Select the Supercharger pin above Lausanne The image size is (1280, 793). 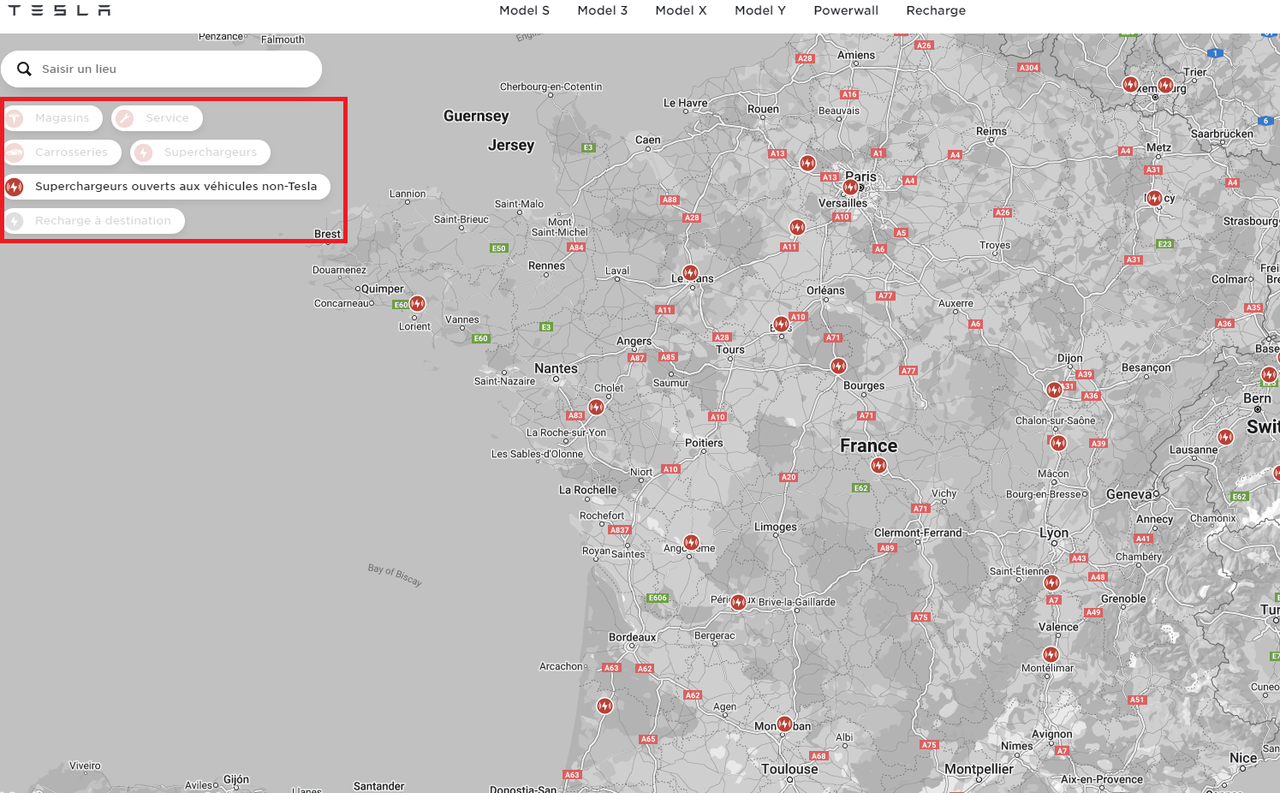coord(1225,437)
